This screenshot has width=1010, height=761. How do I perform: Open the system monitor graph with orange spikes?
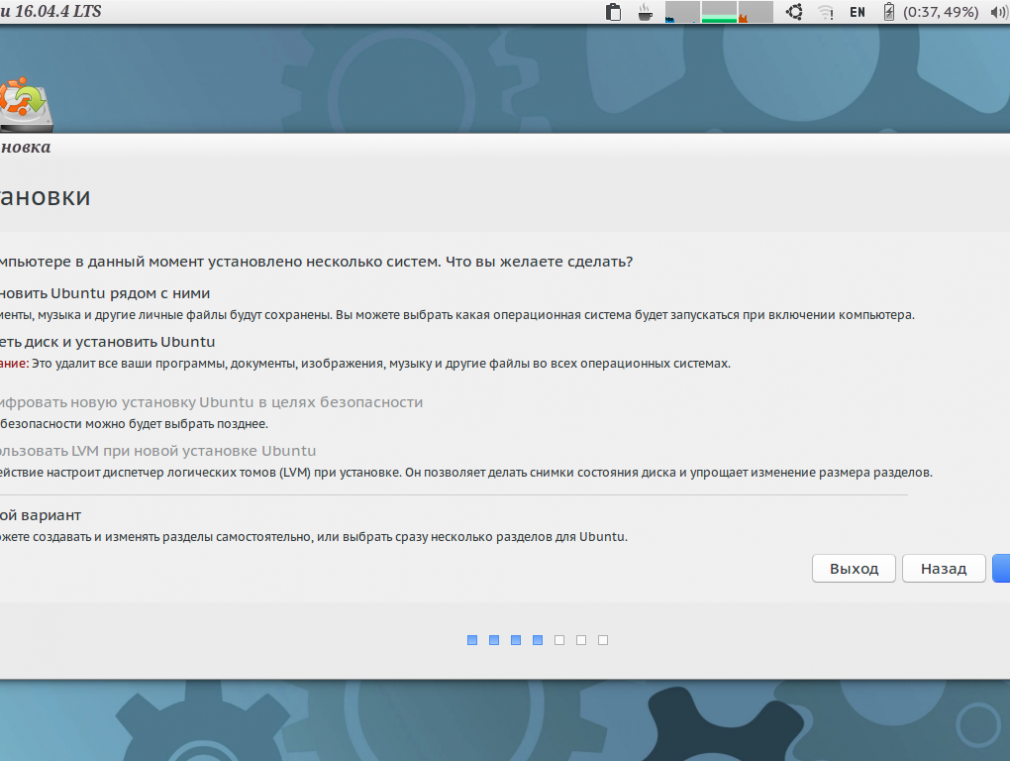[756, 12]
